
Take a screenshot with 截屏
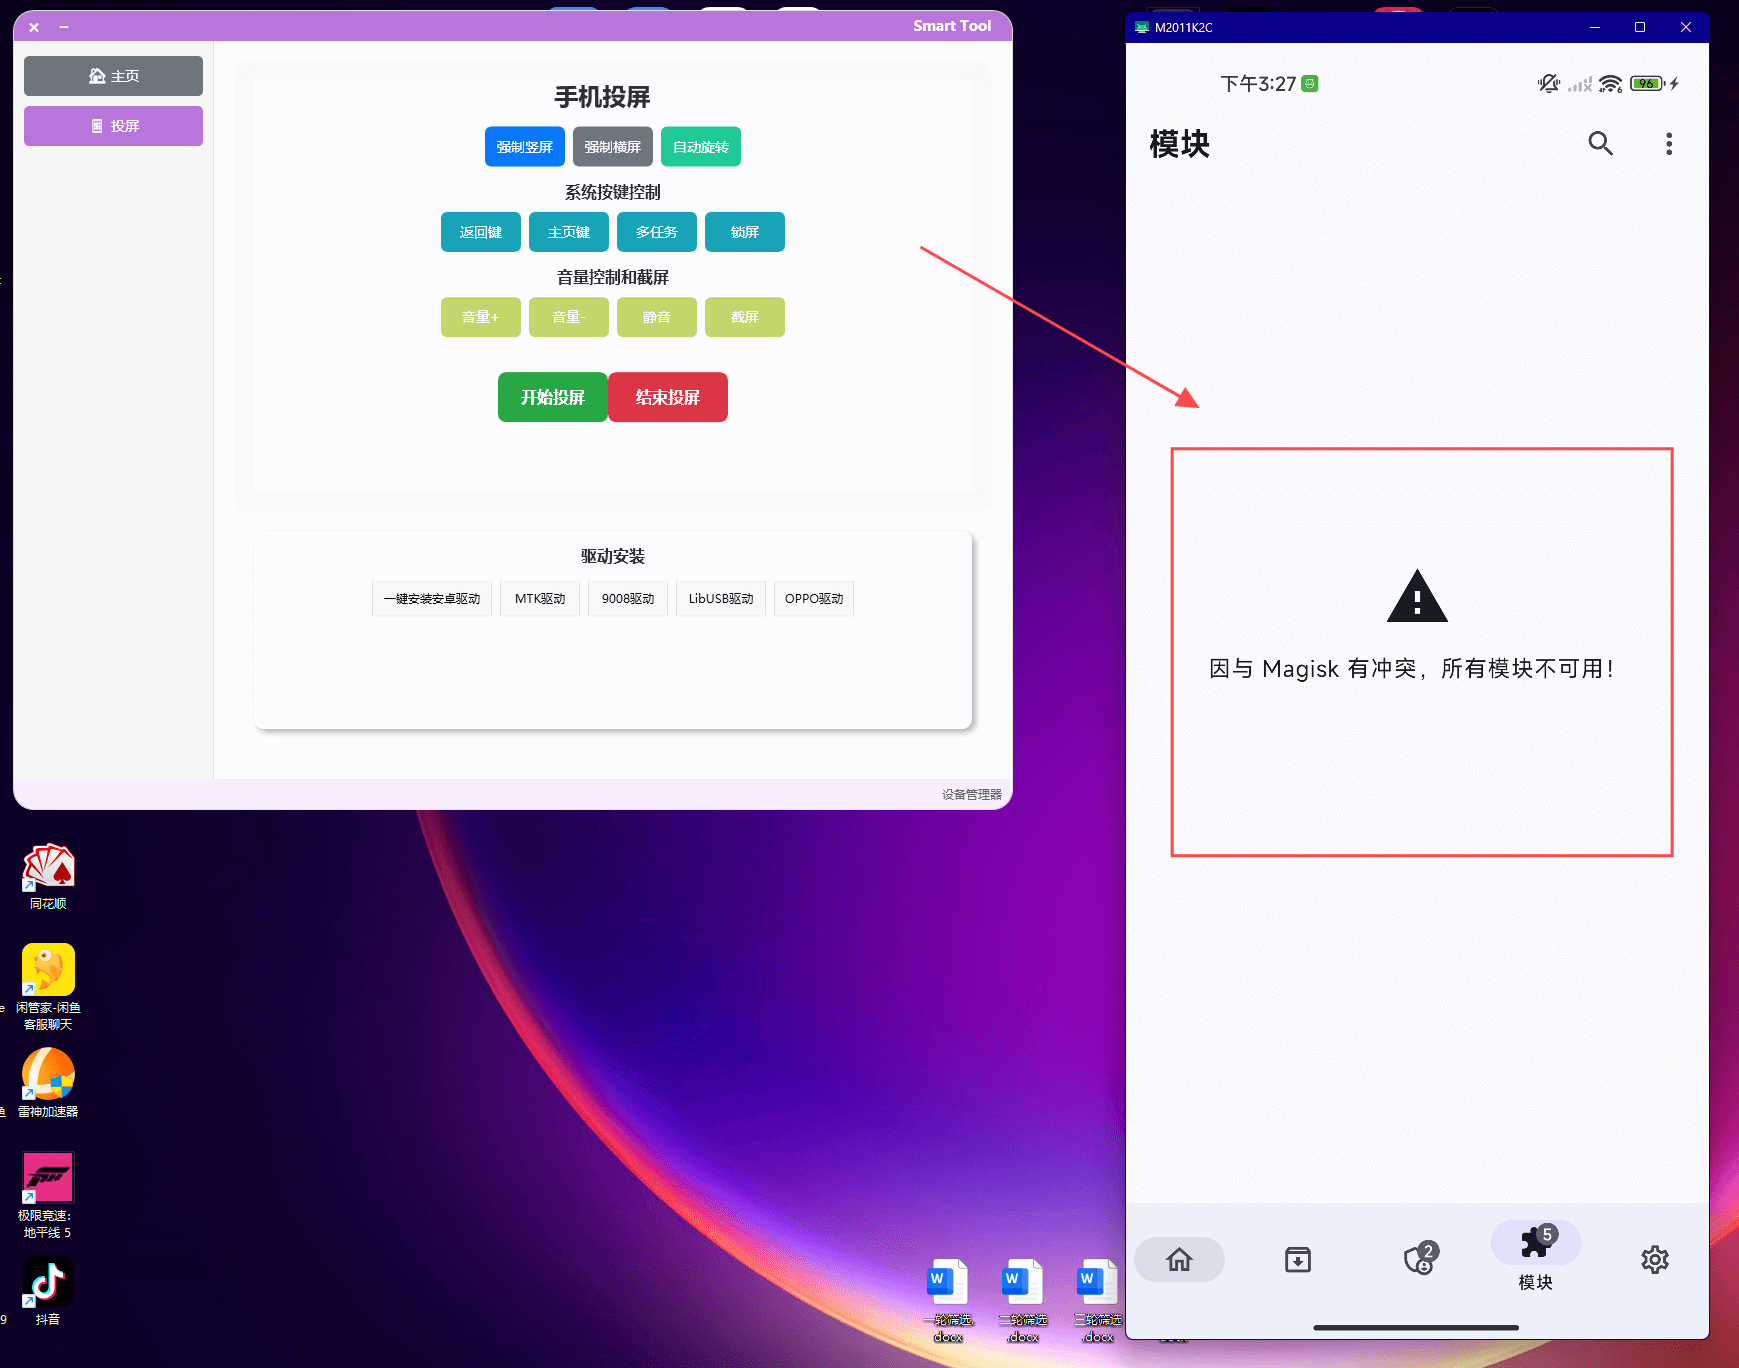tap(745, 317)
